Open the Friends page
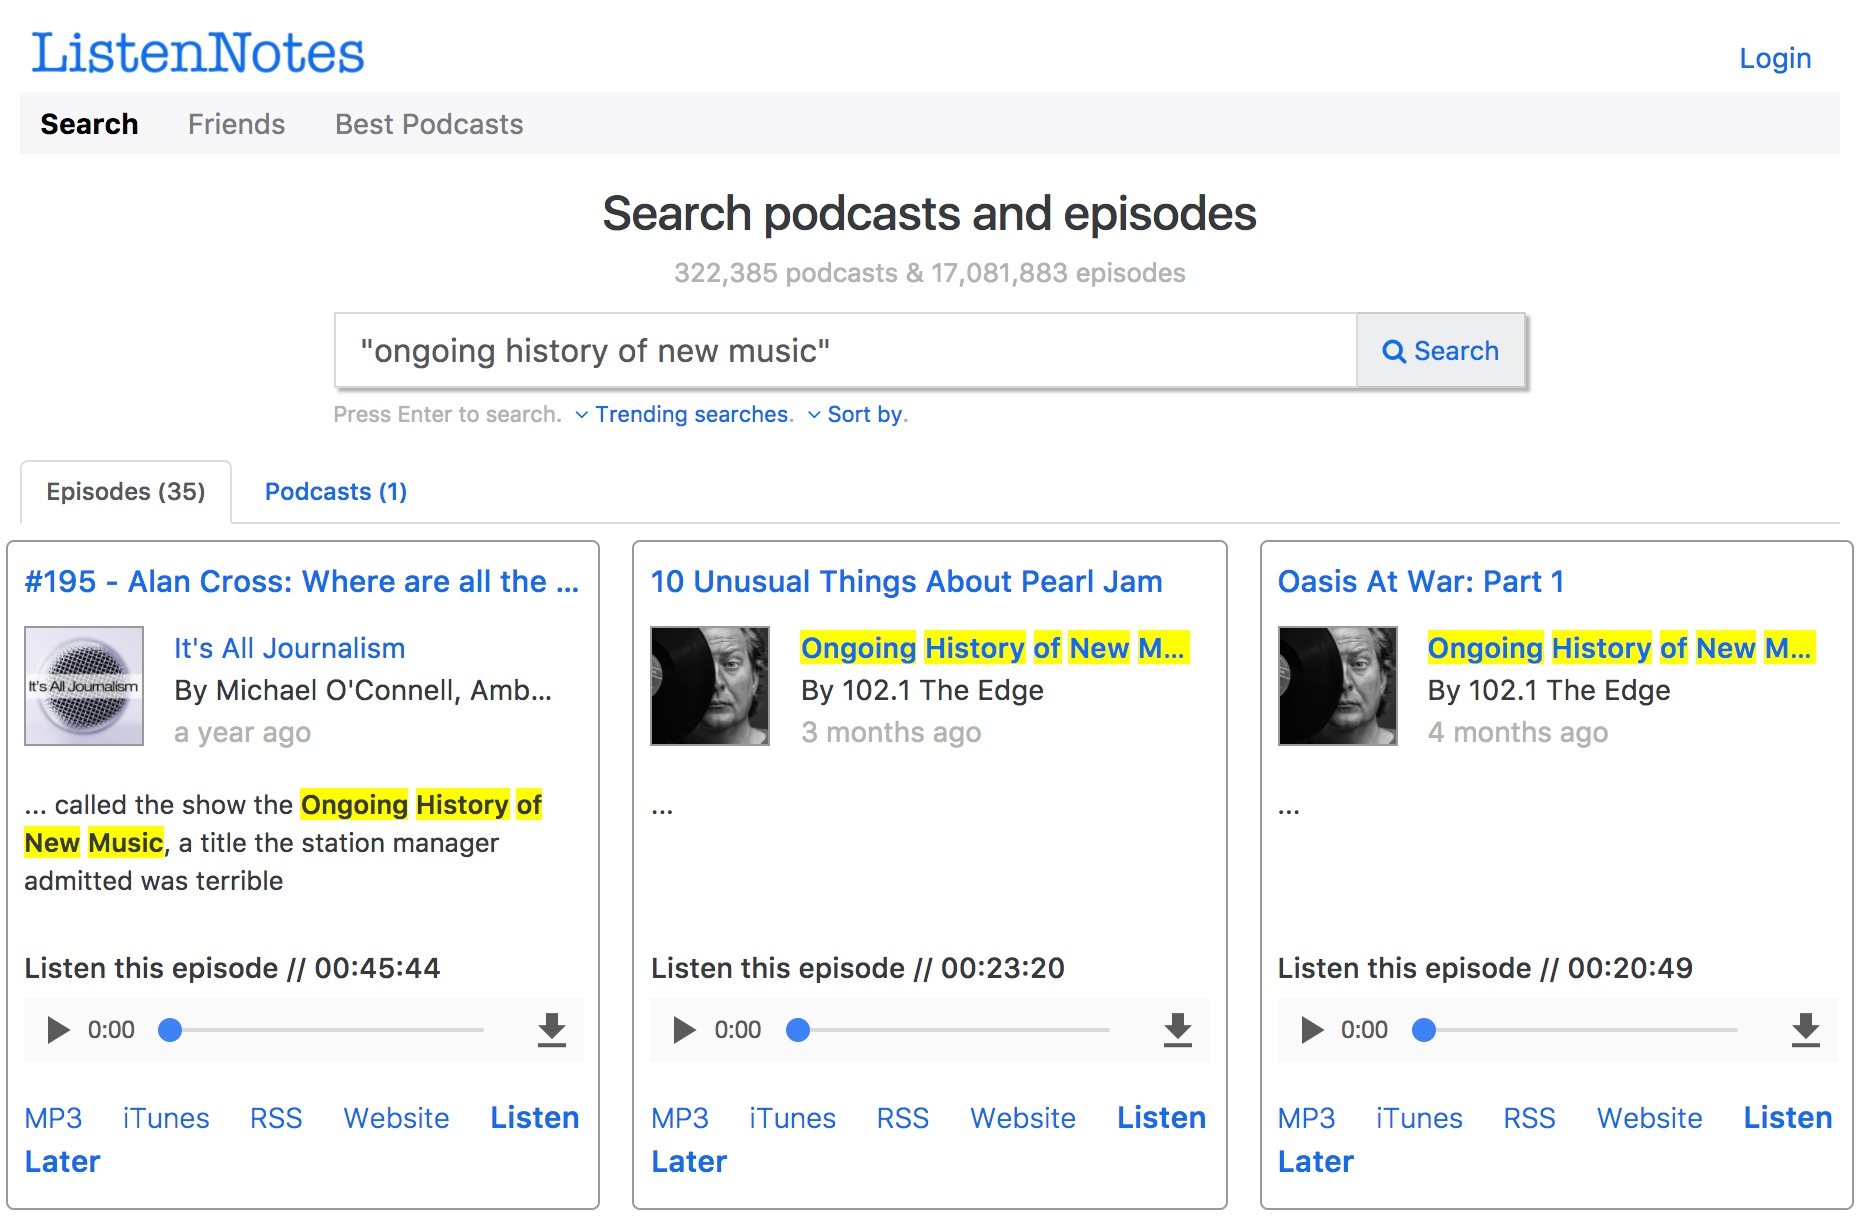Image resolution: width=1860 pixels, height=1218 pixels. point(236,123)
